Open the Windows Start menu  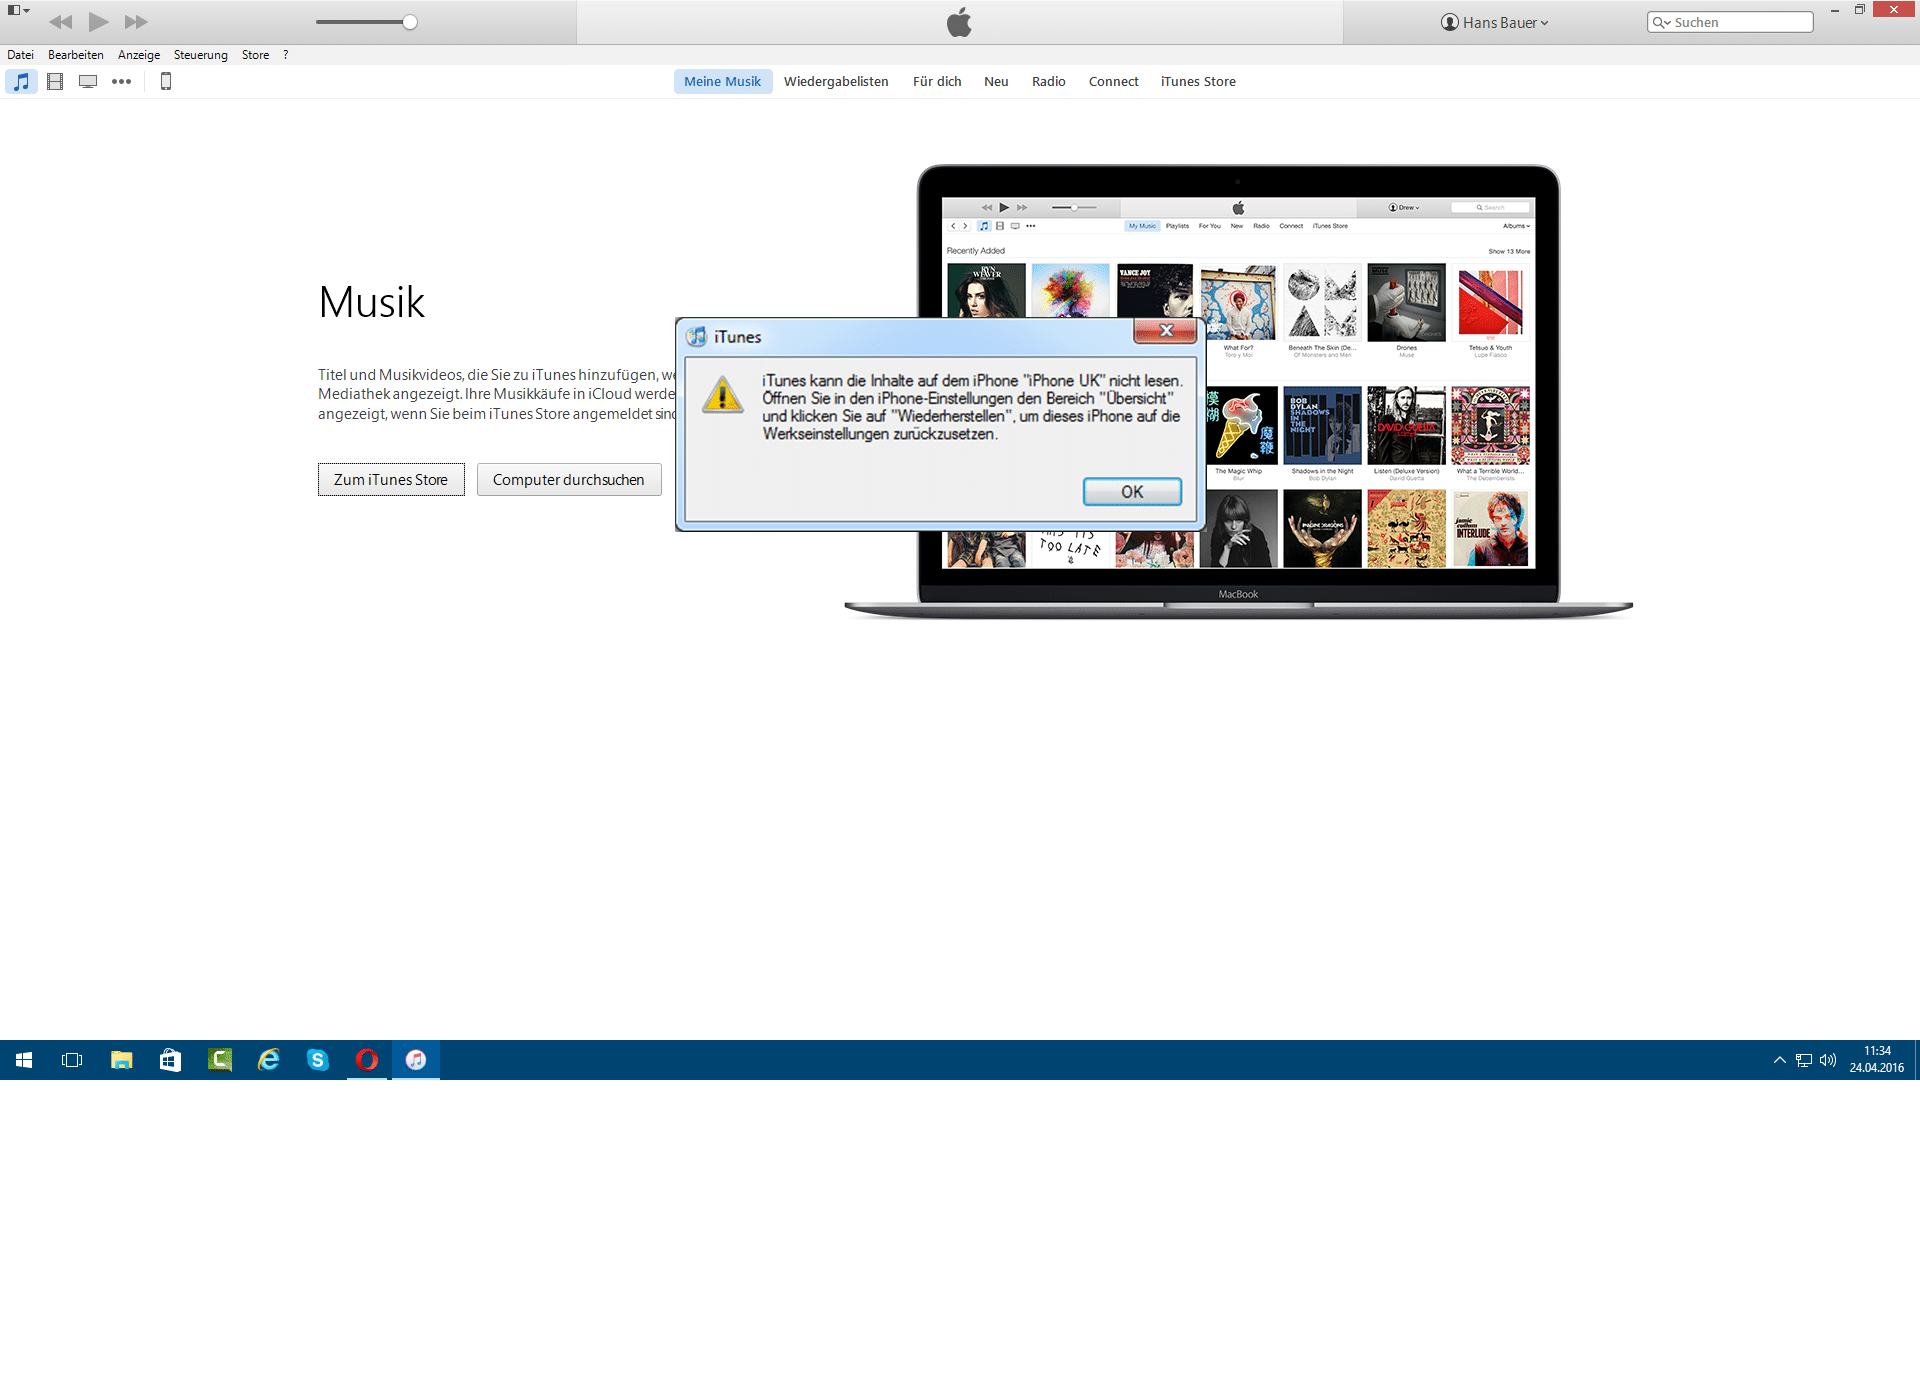tap(24, 1060)
